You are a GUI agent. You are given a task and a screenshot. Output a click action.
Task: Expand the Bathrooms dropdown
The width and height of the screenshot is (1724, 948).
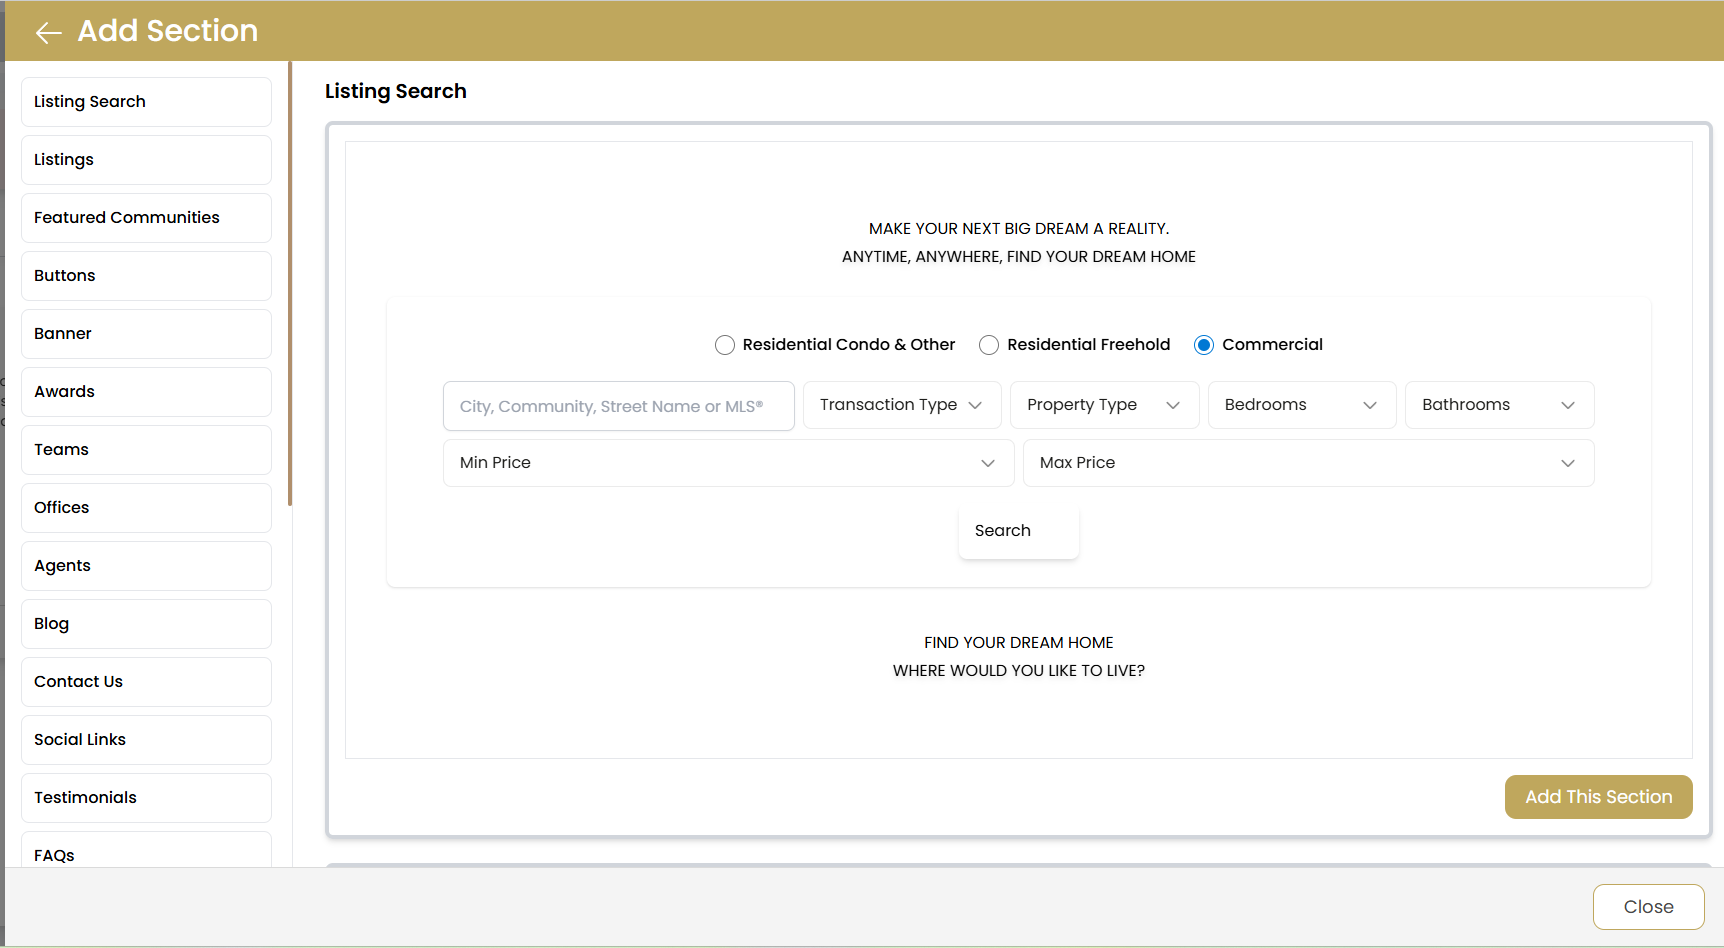pyautogui.click(x=1498, y=404)
